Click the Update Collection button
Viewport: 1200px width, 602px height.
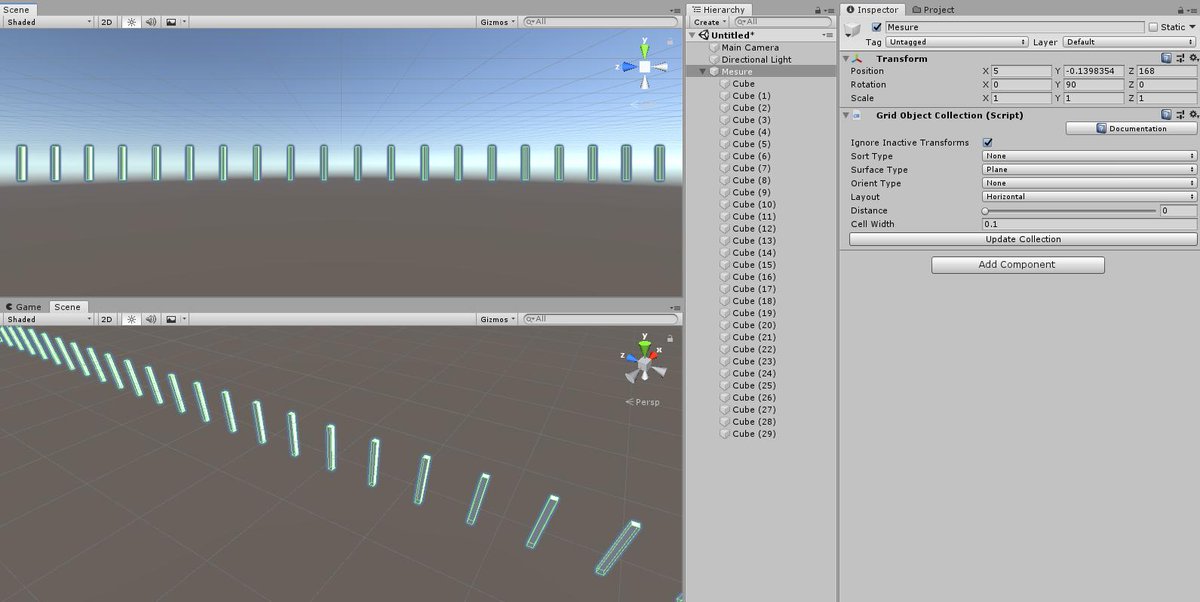(x=1023, y=239)
